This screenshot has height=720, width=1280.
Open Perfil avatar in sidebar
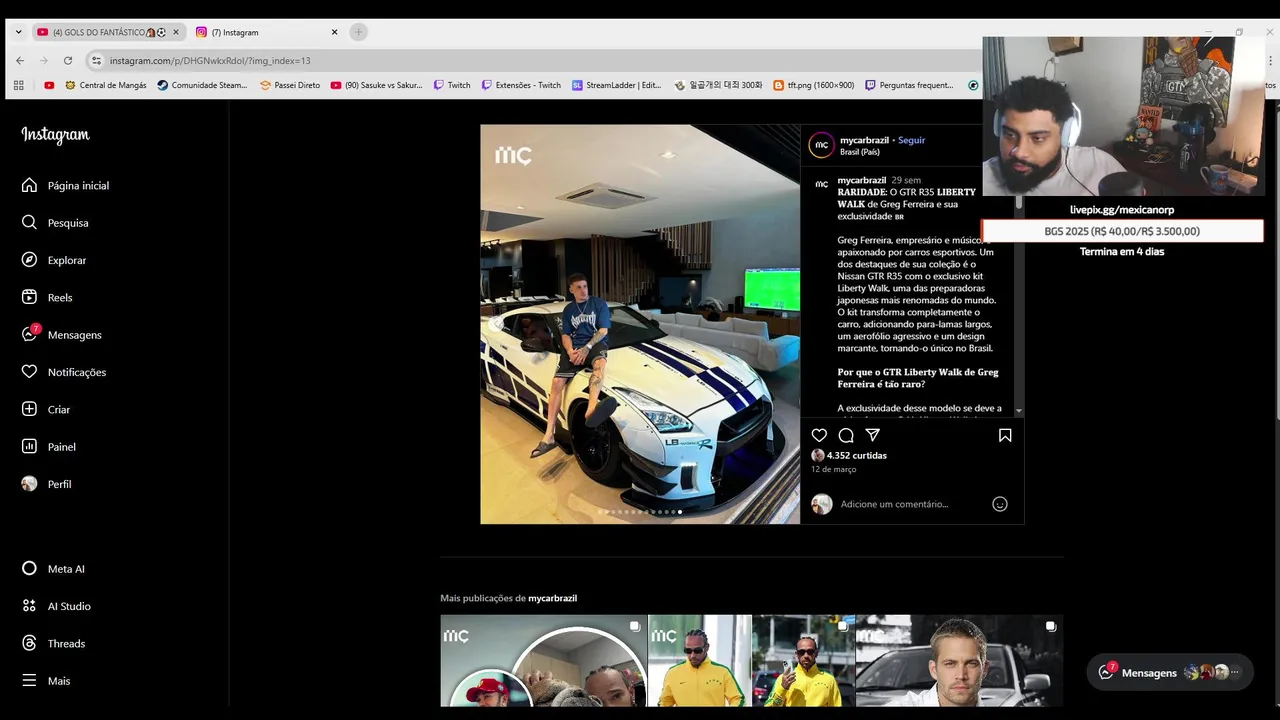click(29, 484)
